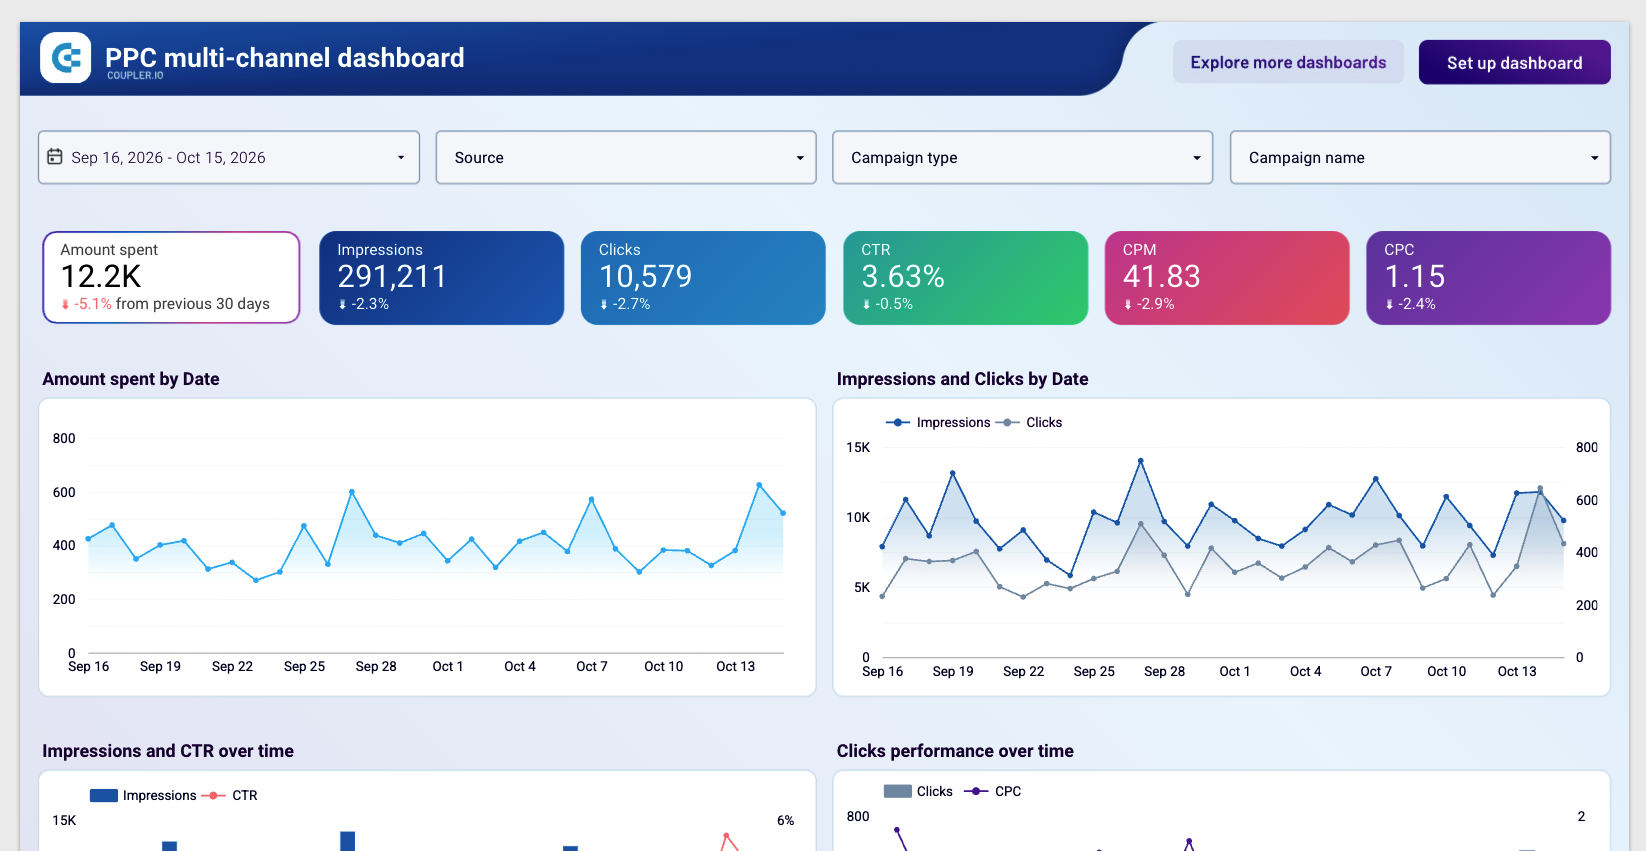Image resolution: width=1646 pixels, height=851 pixels.
Task: Click the Oct 13 axis label in Amount spent chart
Action: coord(735,666)
